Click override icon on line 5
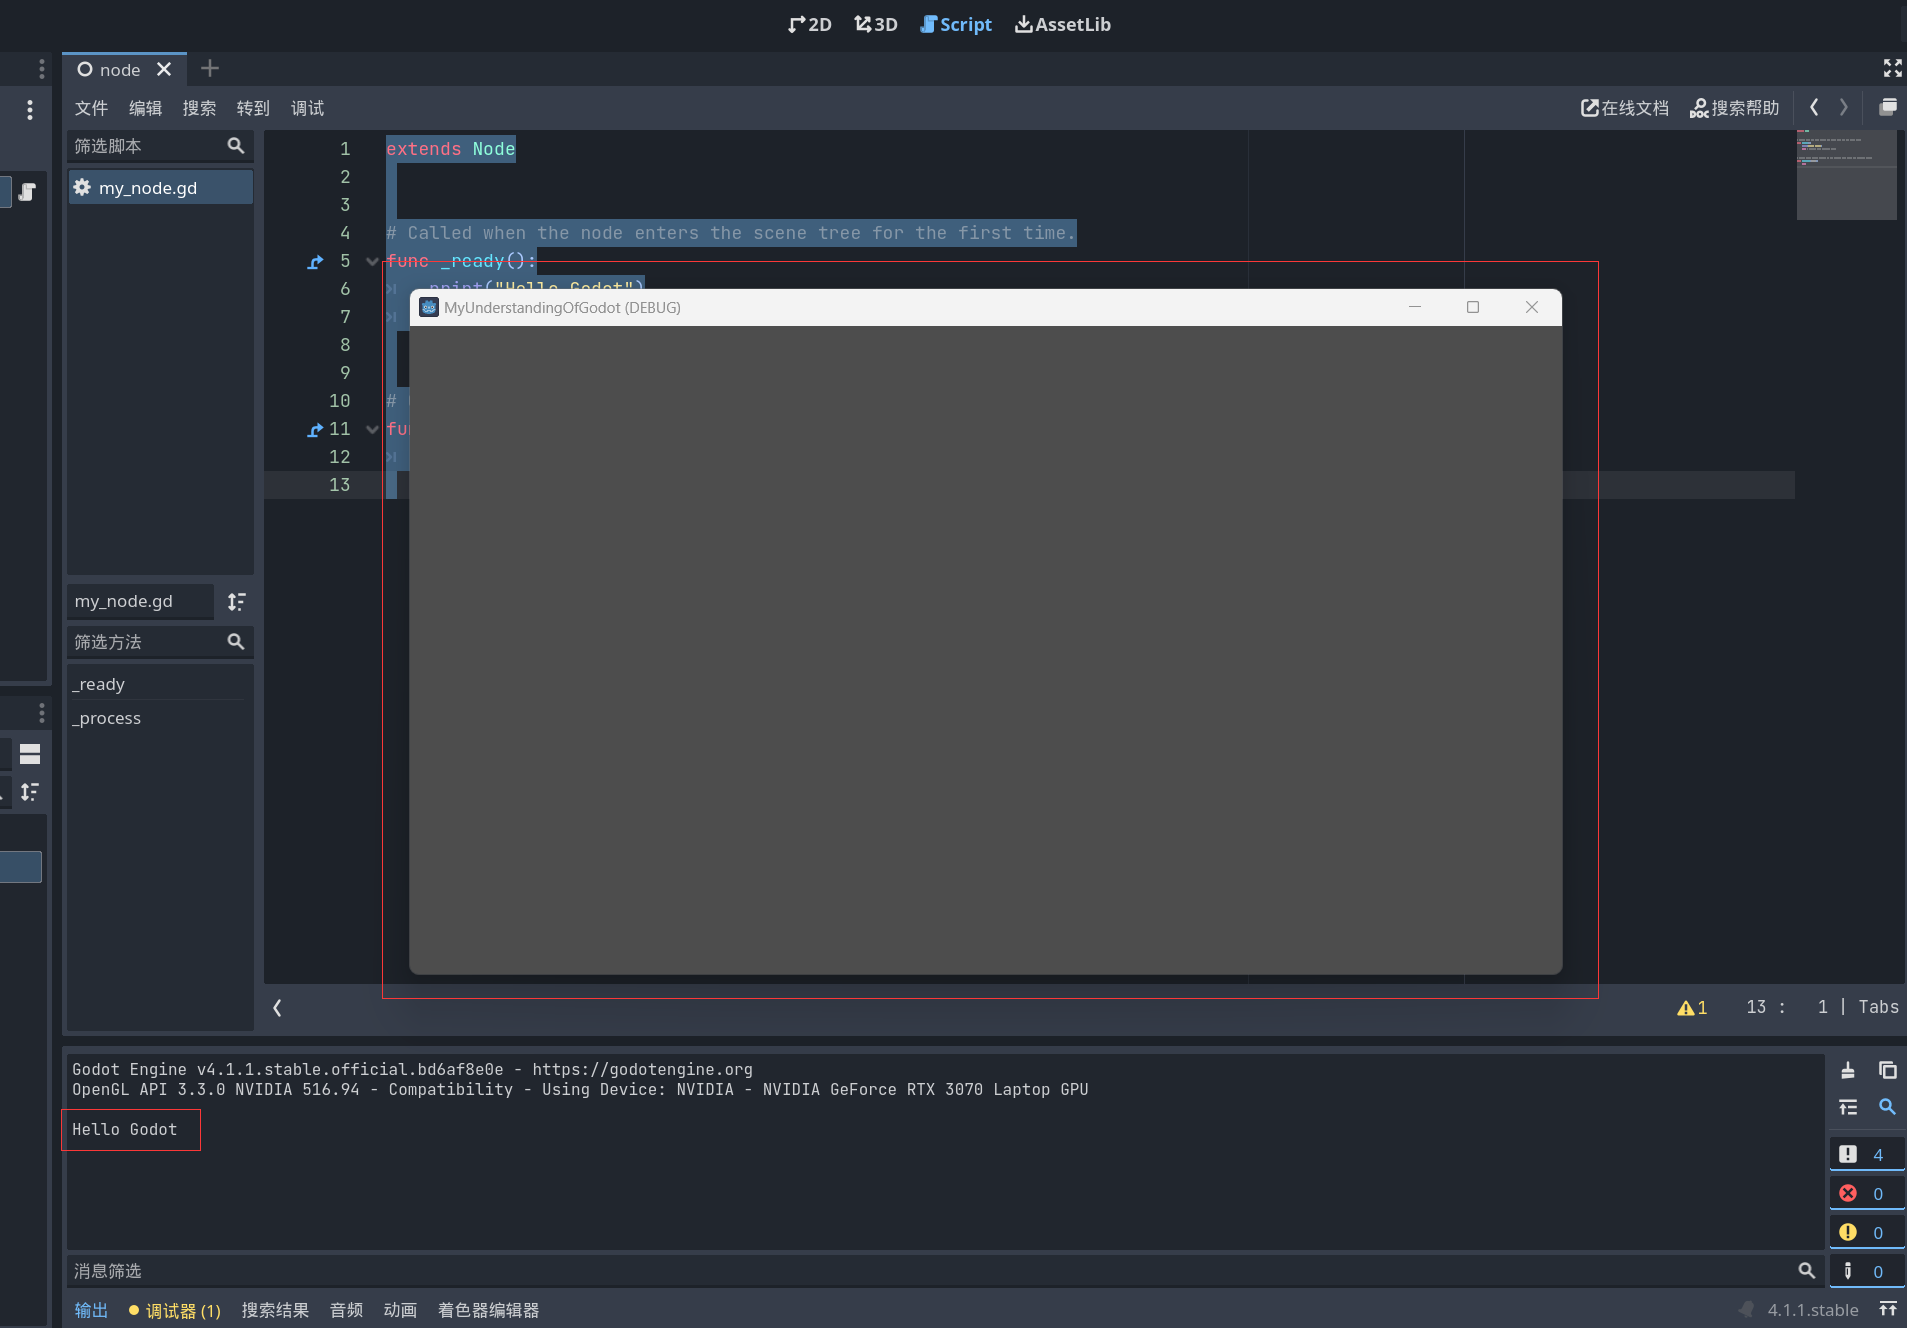The height and width of the screenshot is (1328, 1907). 315,262
